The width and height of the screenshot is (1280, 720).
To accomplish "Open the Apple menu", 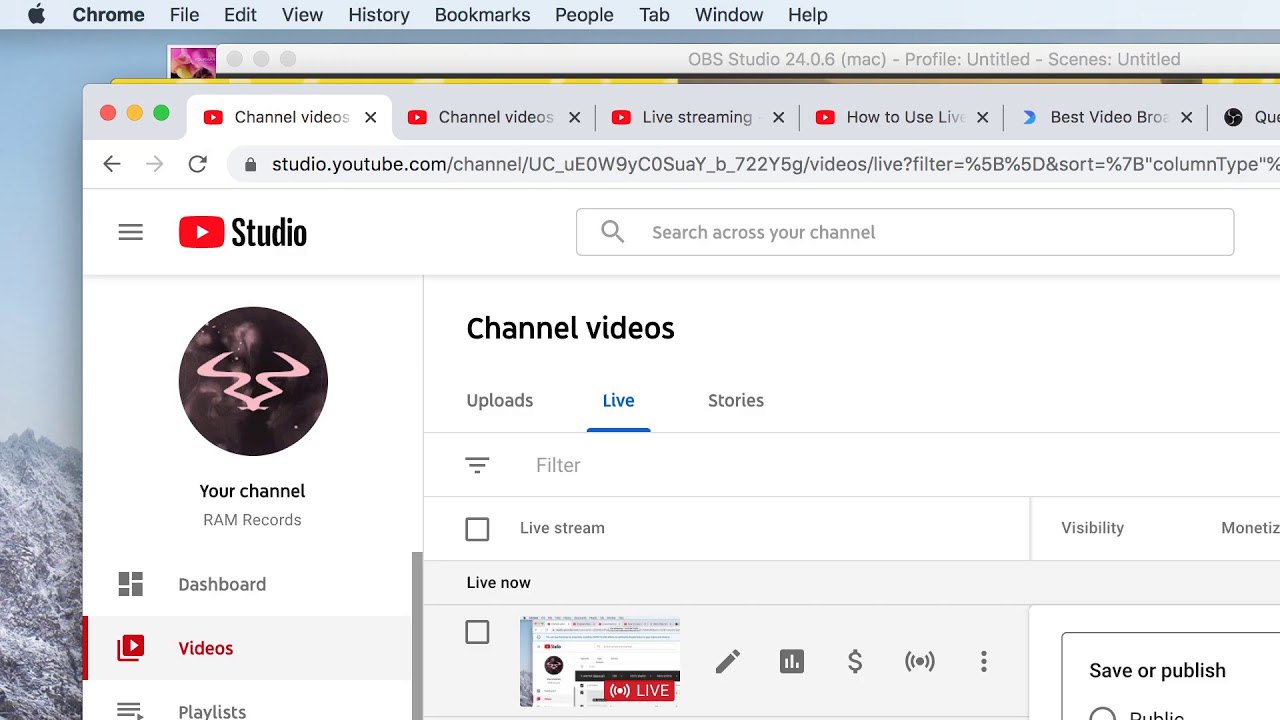I will pos(36,15).
